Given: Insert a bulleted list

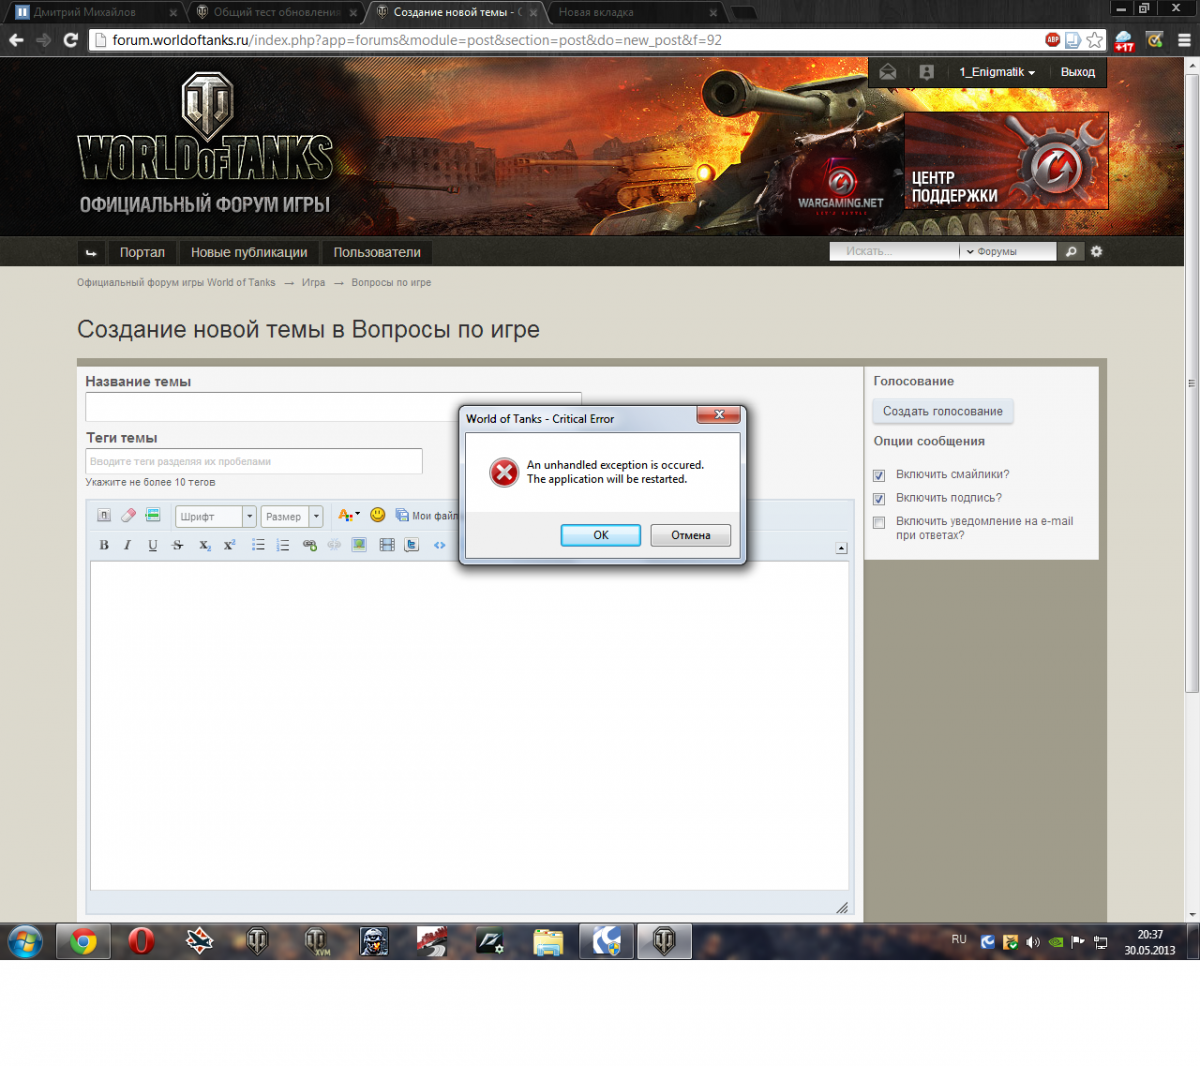Looking at the screenshot, I should (258, 545).
